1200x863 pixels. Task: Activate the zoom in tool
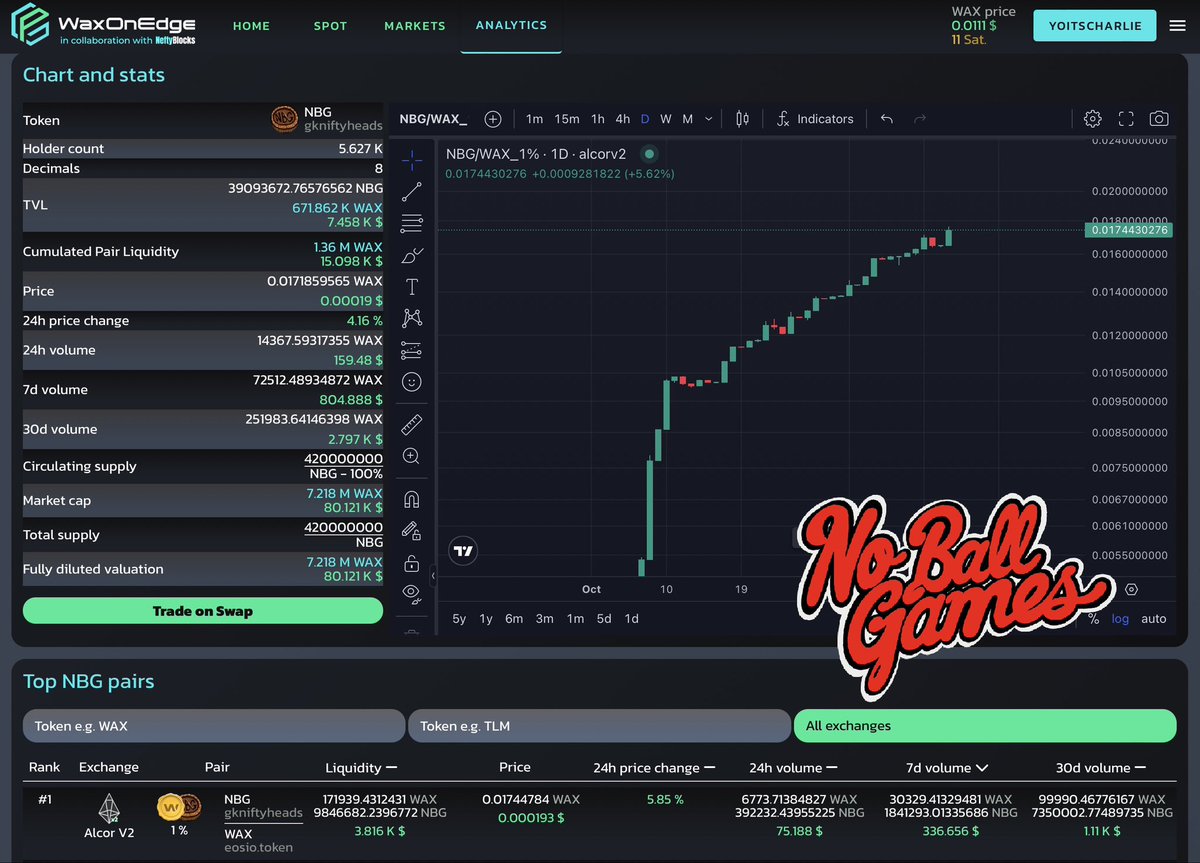tap(411, 456)
